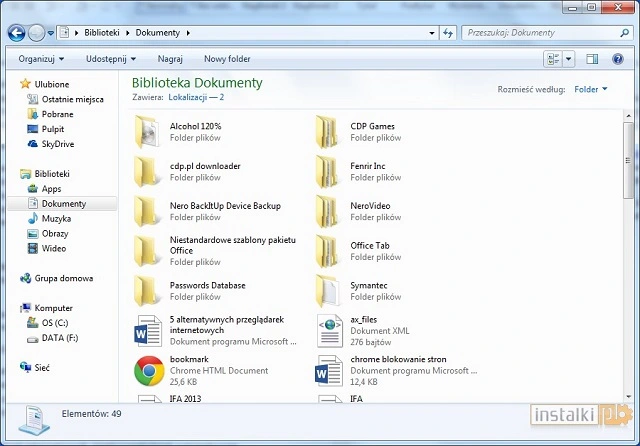The height and width of the screenshot is (446, 640).
Task: Expand the Udostępnij dropdown menu
Action: coord(110,59)
